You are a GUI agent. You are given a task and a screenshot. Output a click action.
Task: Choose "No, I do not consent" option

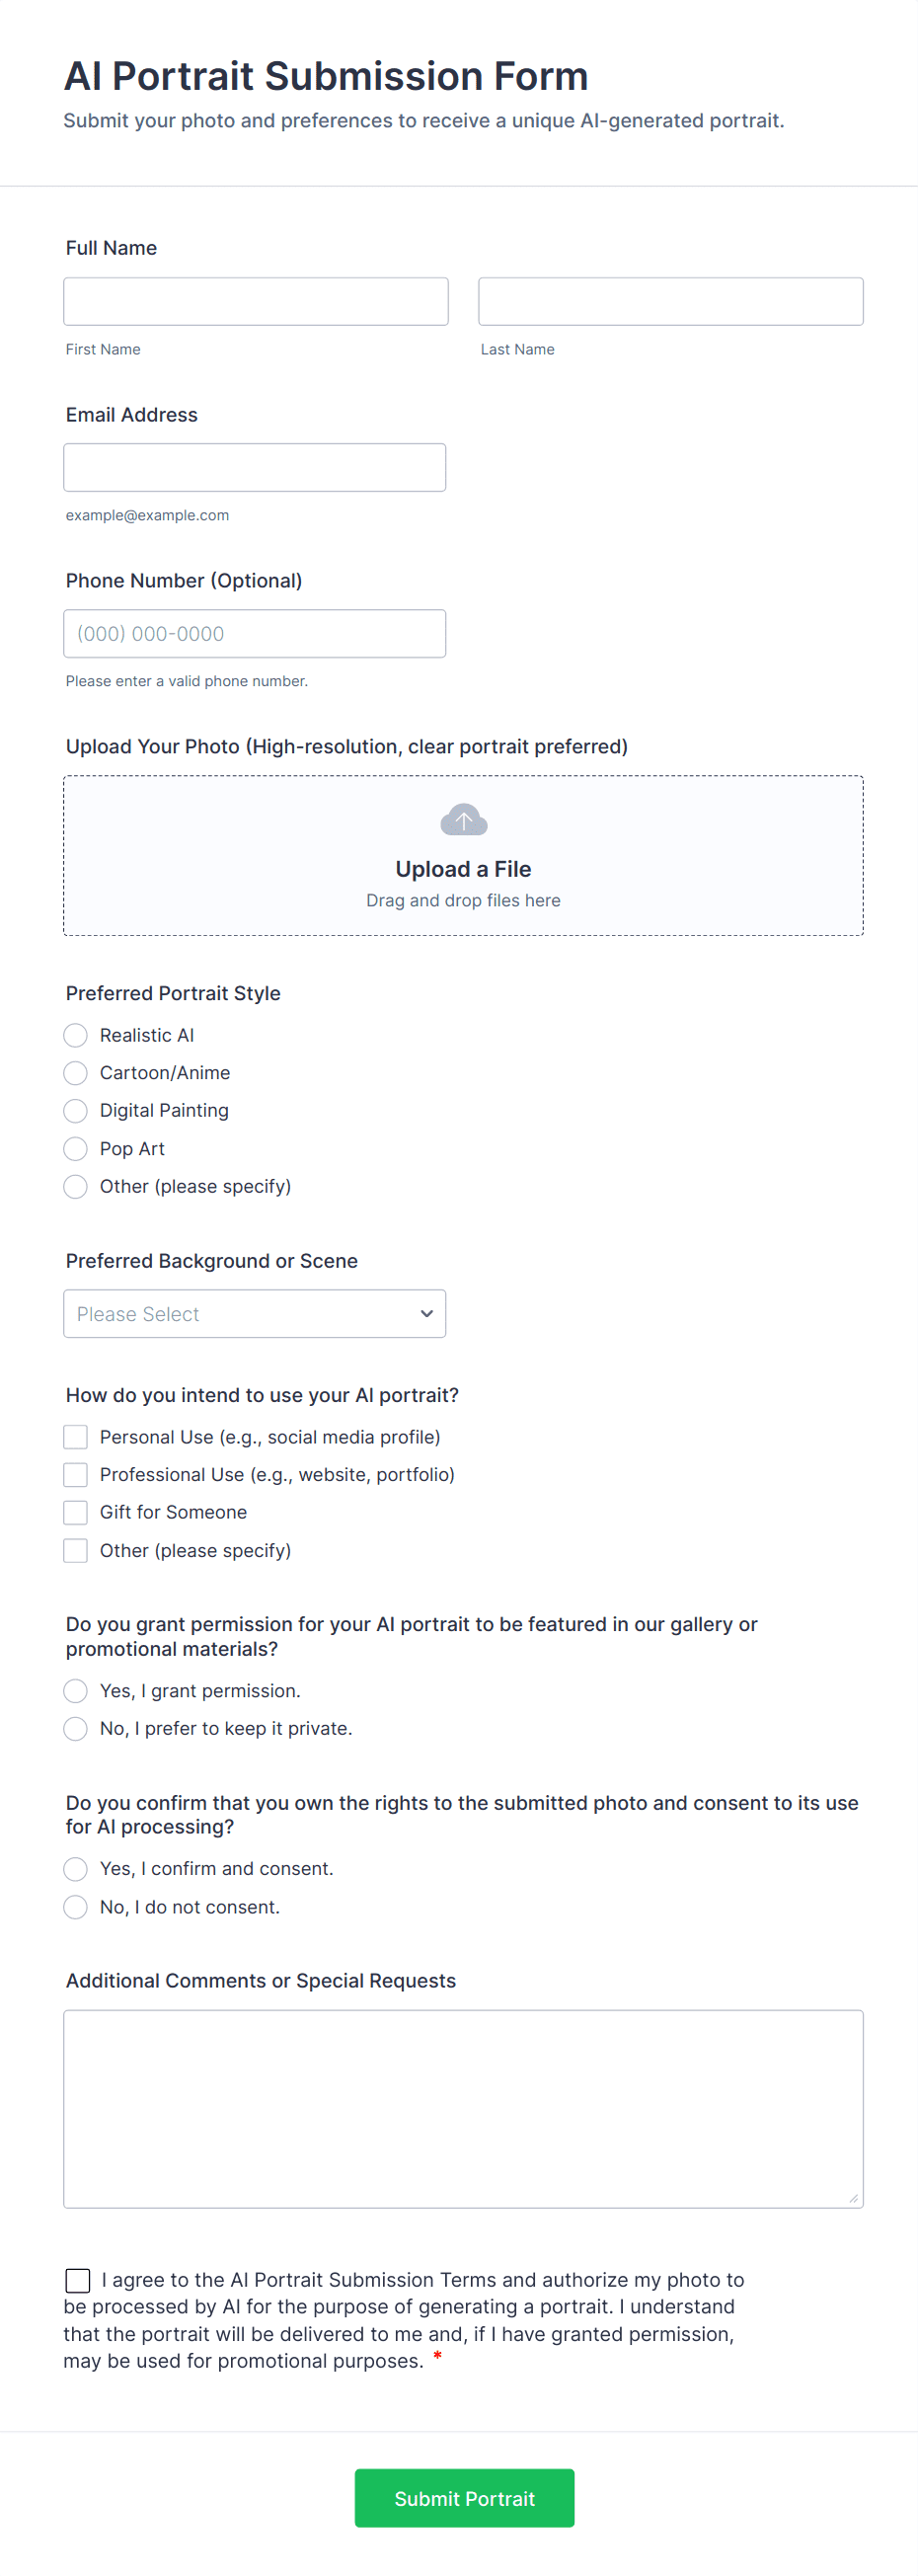click(x=76, y=1907)
